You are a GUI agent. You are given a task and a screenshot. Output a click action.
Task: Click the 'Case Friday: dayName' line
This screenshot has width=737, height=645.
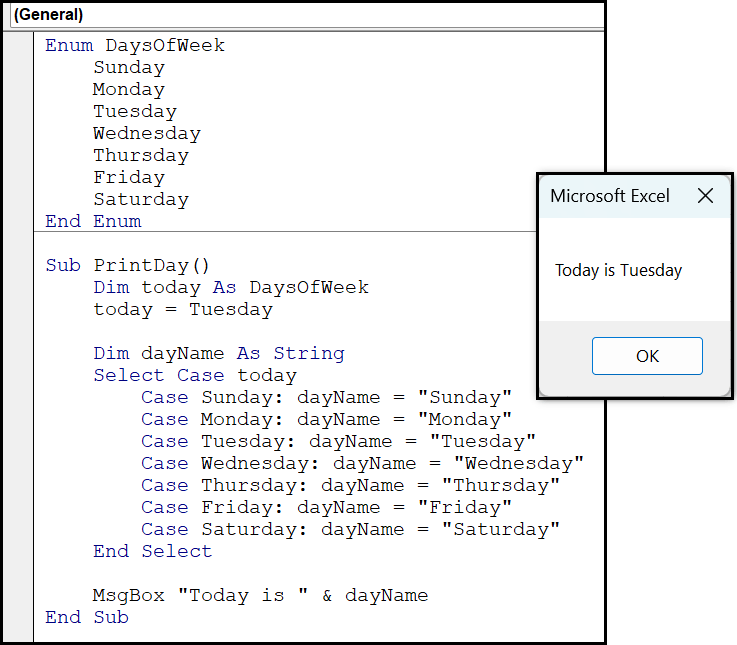tap(327, 507)
